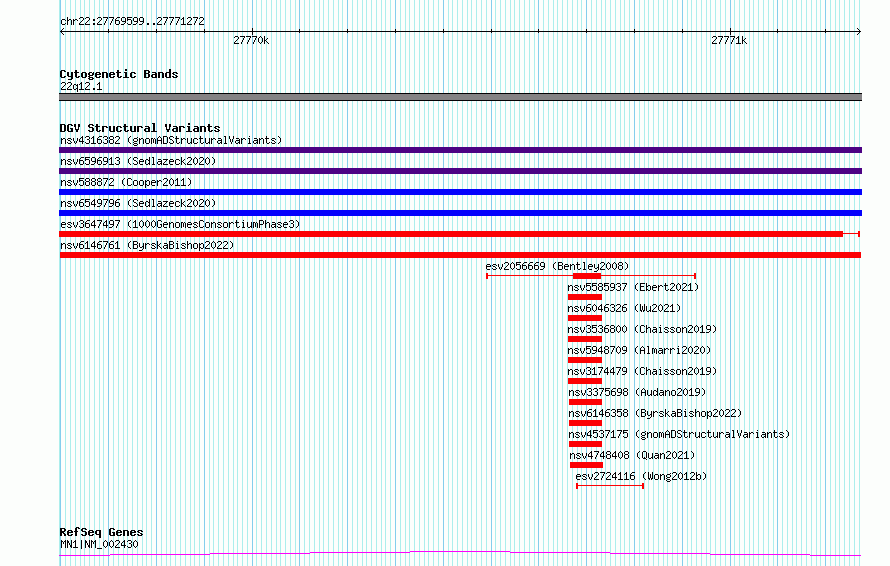The height and width of the screenshot is (566, 890).
Task: Select the red bar under nsv4748408
Action: coord(586,465)
